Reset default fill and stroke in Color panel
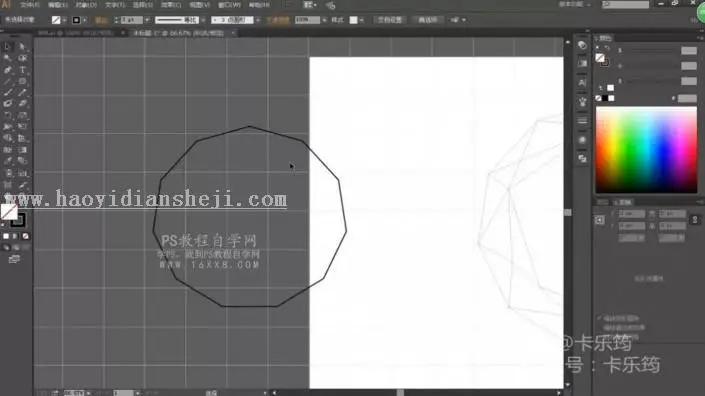The image size is (705, 396). point(598,47)
